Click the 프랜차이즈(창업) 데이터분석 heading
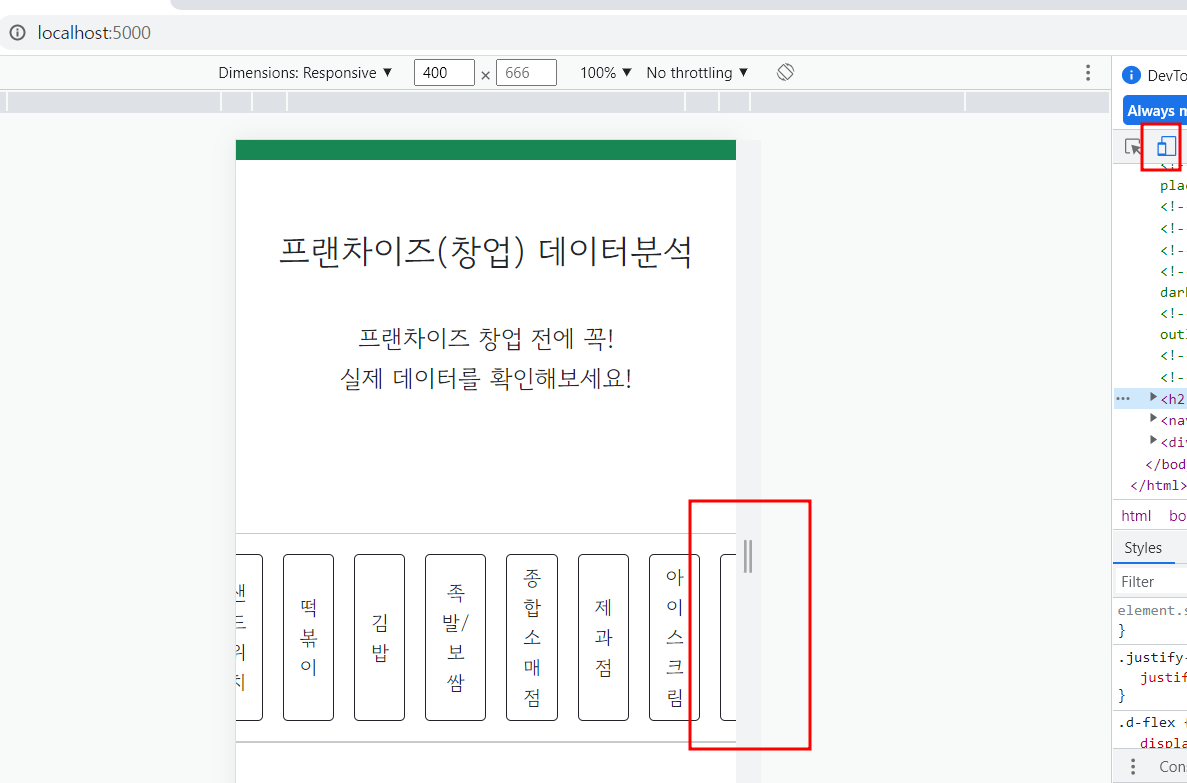 click(486, 251)
